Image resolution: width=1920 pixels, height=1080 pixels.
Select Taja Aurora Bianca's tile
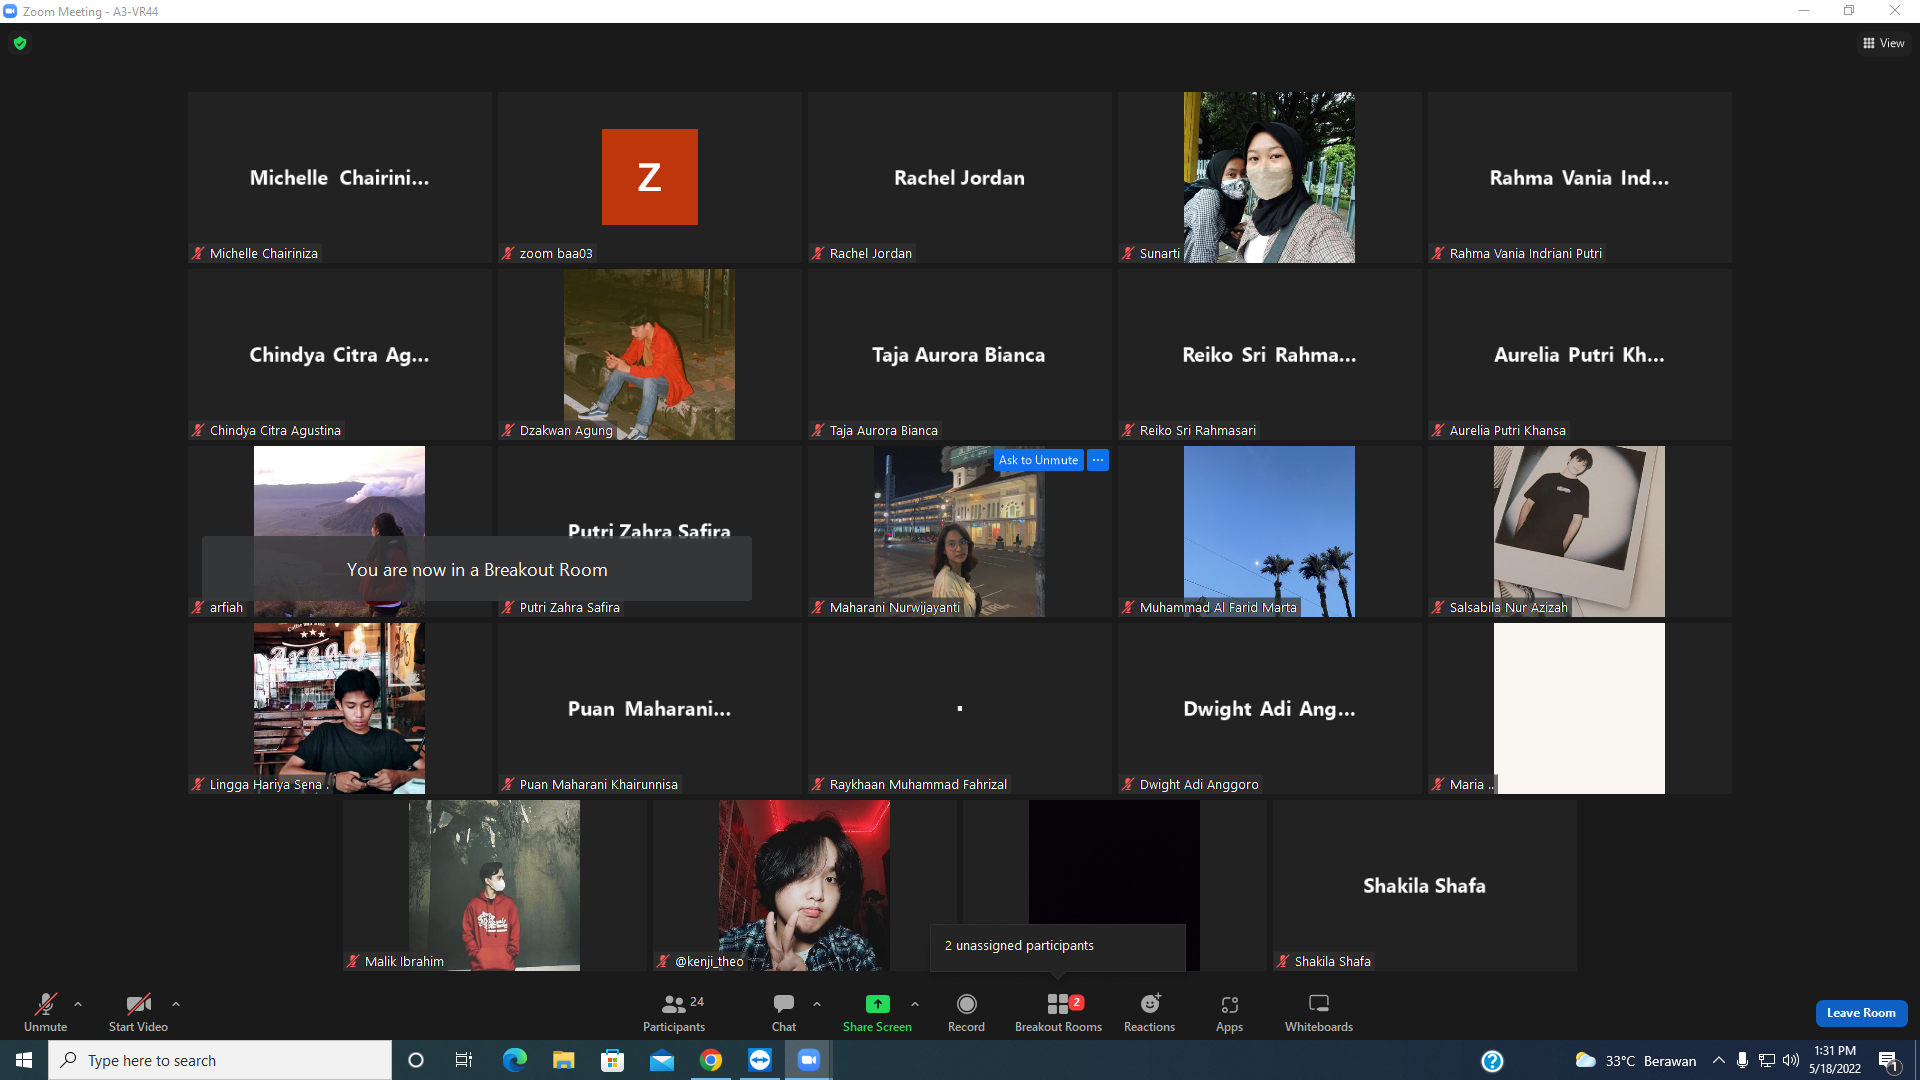pos(960,354)
